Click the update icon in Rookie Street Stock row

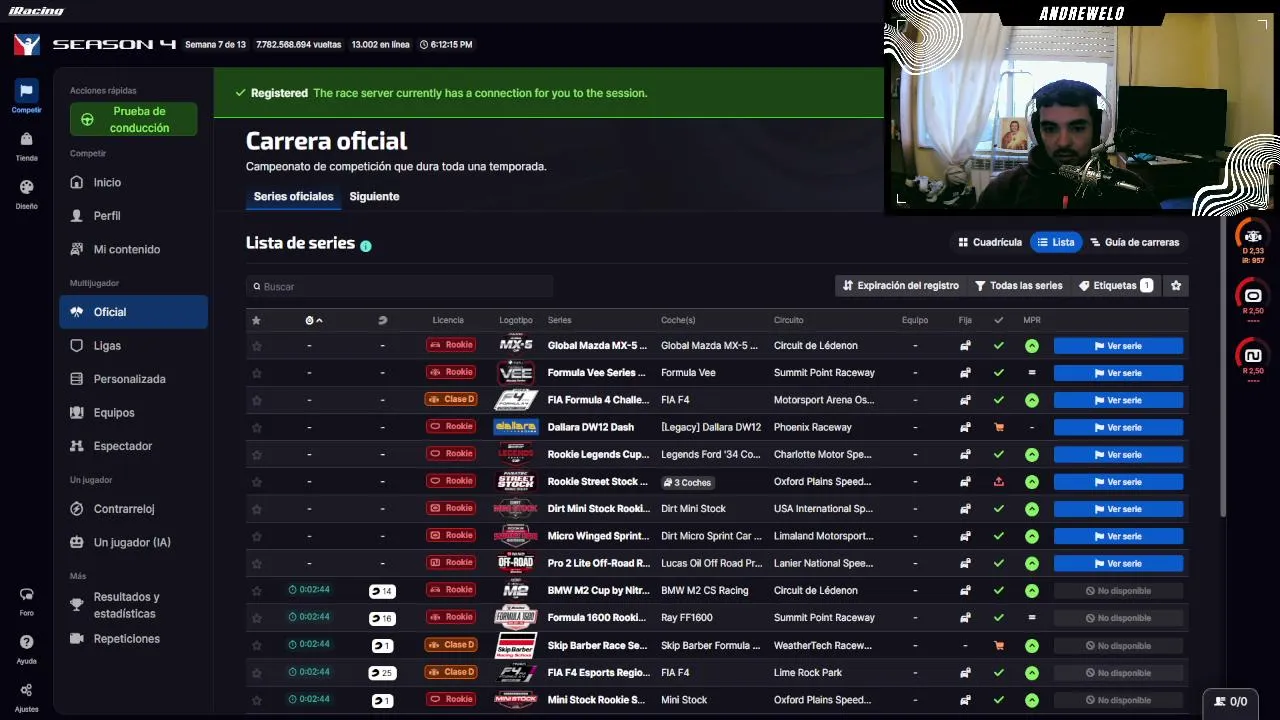tap(998, 481)
